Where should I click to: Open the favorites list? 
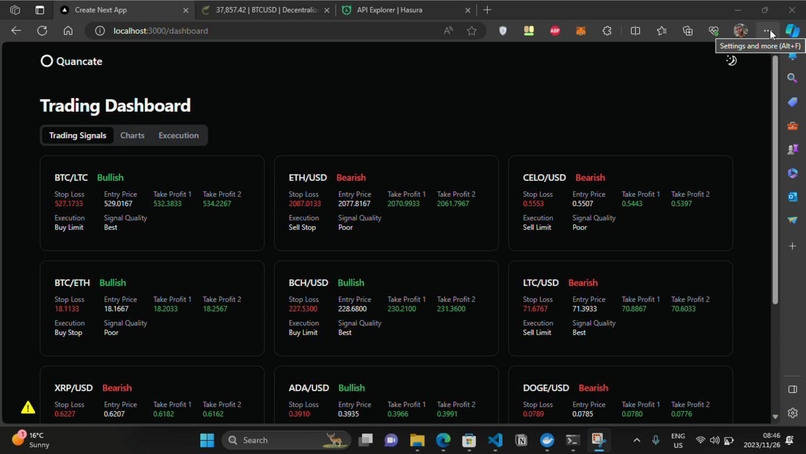click(662, 31)
